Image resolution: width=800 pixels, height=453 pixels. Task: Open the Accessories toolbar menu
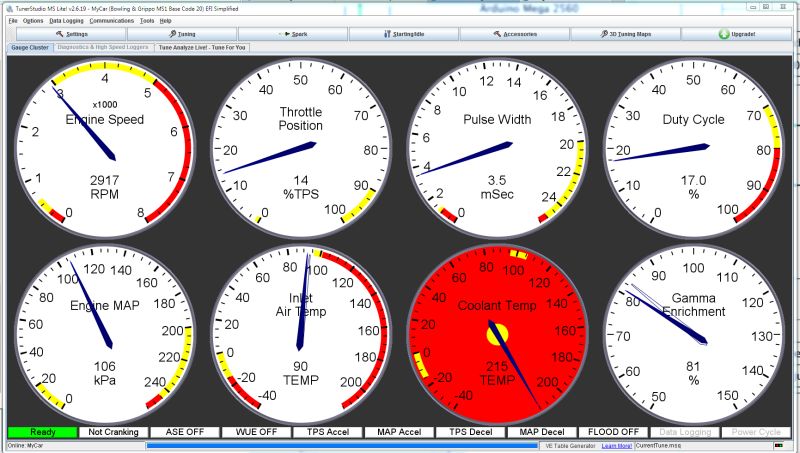(x=514, y=34)
